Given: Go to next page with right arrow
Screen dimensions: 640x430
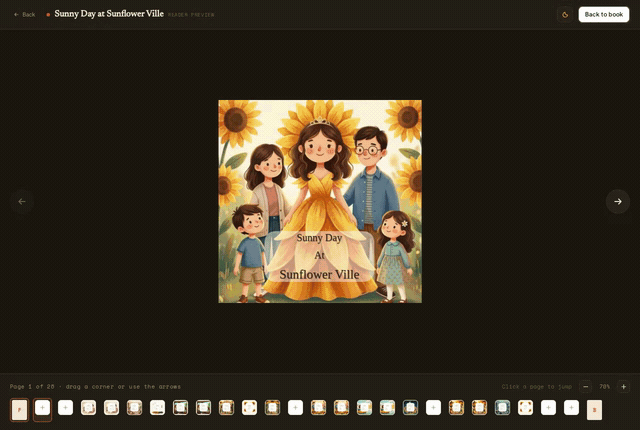Looking at the screenshot, I should [618, 202].
